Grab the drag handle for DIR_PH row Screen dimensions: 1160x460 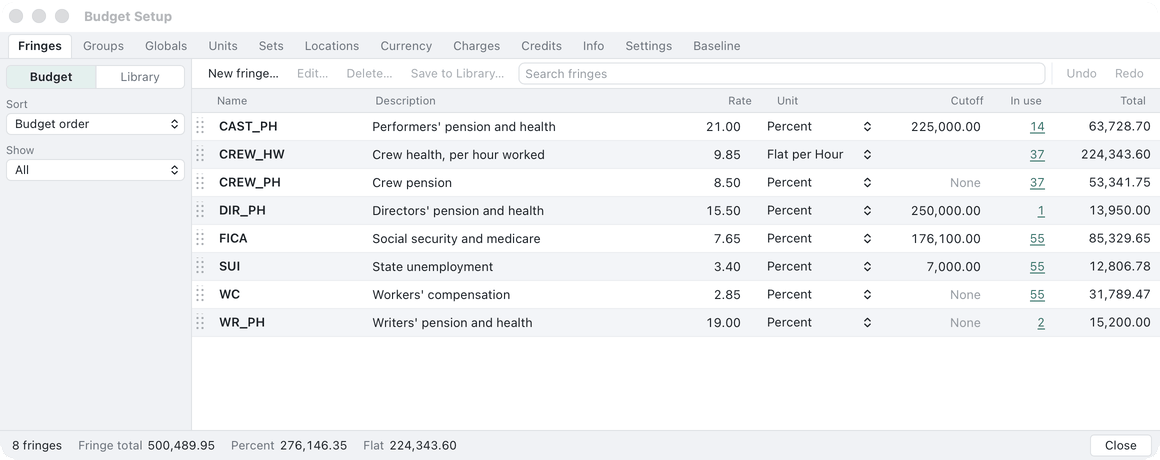pyautogui.click(x=200, y=211)
